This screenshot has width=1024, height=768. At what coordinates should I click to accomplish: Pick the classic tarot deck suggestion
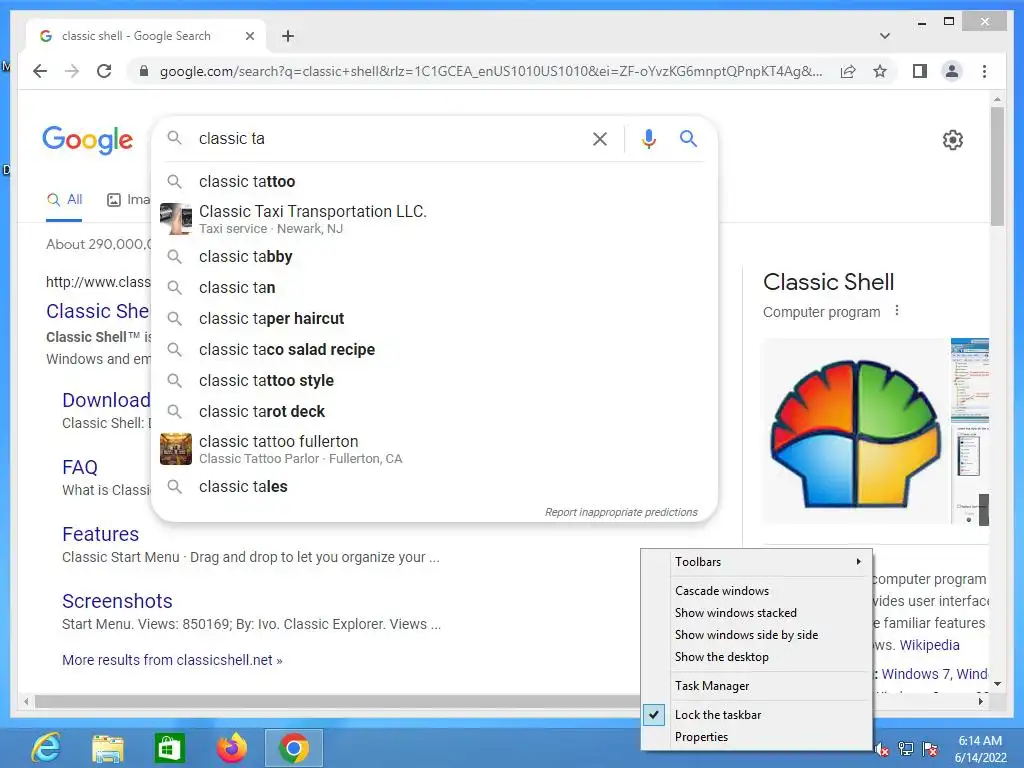coord(434,411)
